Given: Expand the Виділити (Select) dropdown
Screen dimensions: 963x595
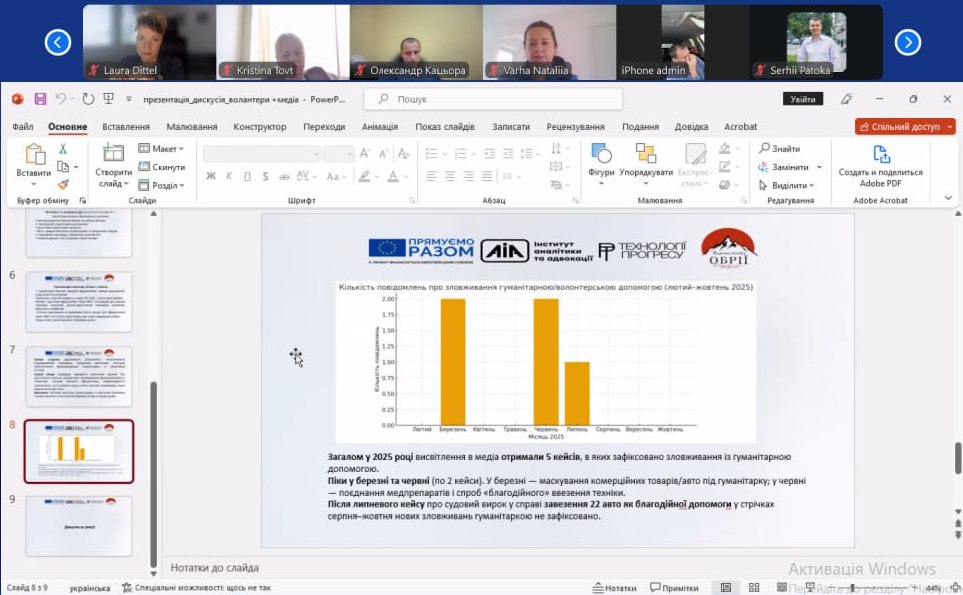Looking at the screenshot, I should click(x=790, y=185).
